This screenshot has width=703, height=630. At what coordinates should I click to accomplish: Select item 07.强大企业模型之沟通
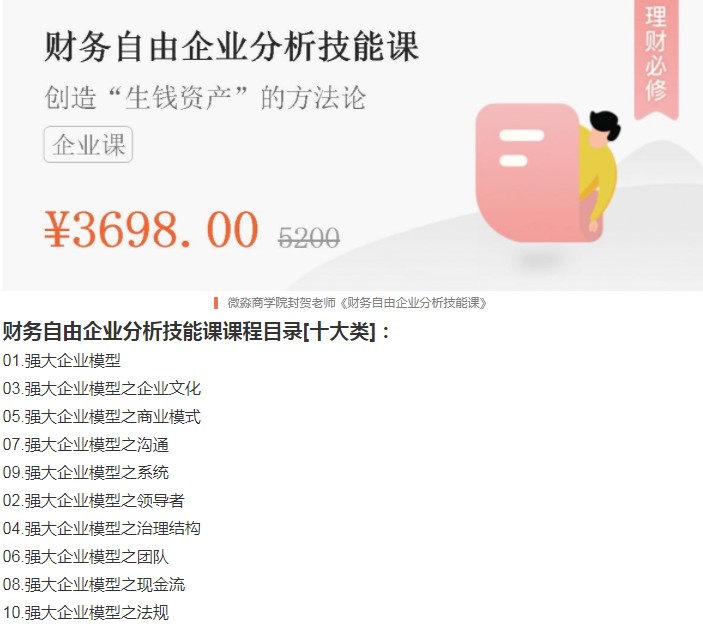tap(86, 444)
